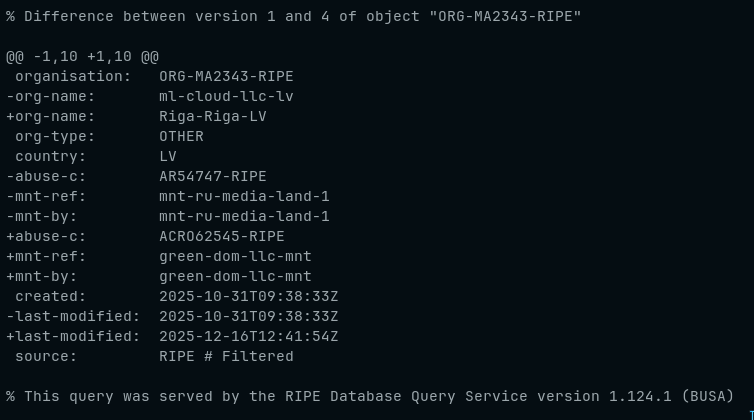754x420 pixels.
Task: Click the org-type value OTHER
Action: tap(181, 137)
